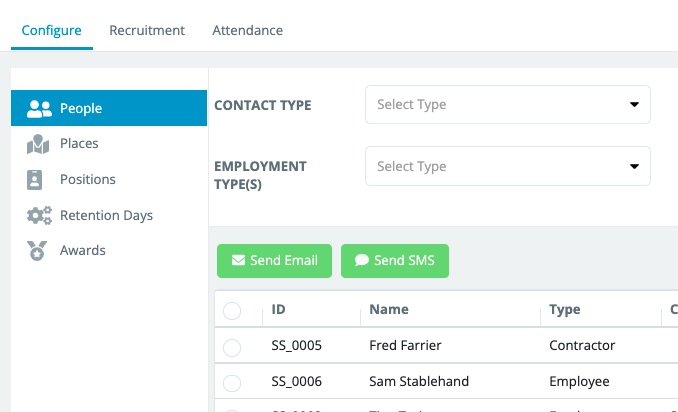
Task: Open Retention Days in the sidebar
Action: pyautogui.click(x=106, y=215)
